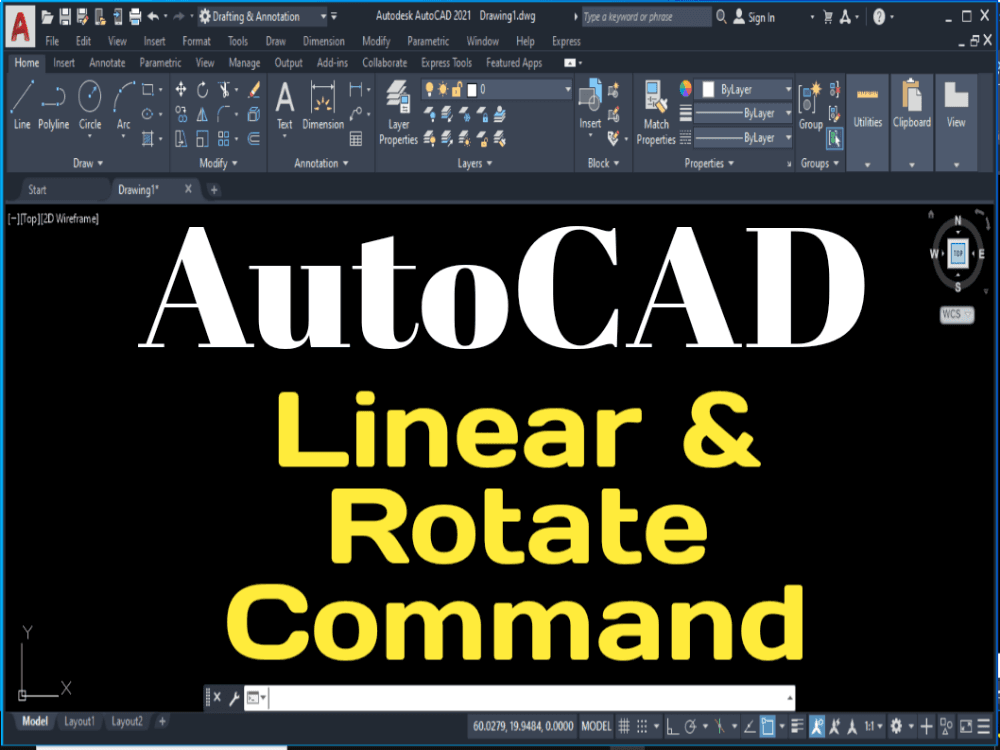Viewport: 1000px width, 750px height.
Task: Open the Start file tab
Action: click(x=37, y=189)
